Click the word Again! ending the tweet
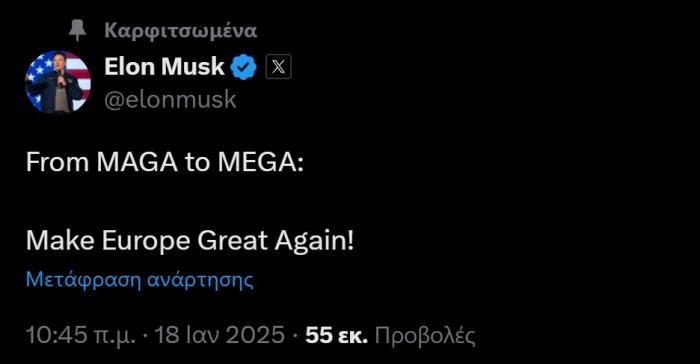The image size is (700, 364). [x=314, y=242]
